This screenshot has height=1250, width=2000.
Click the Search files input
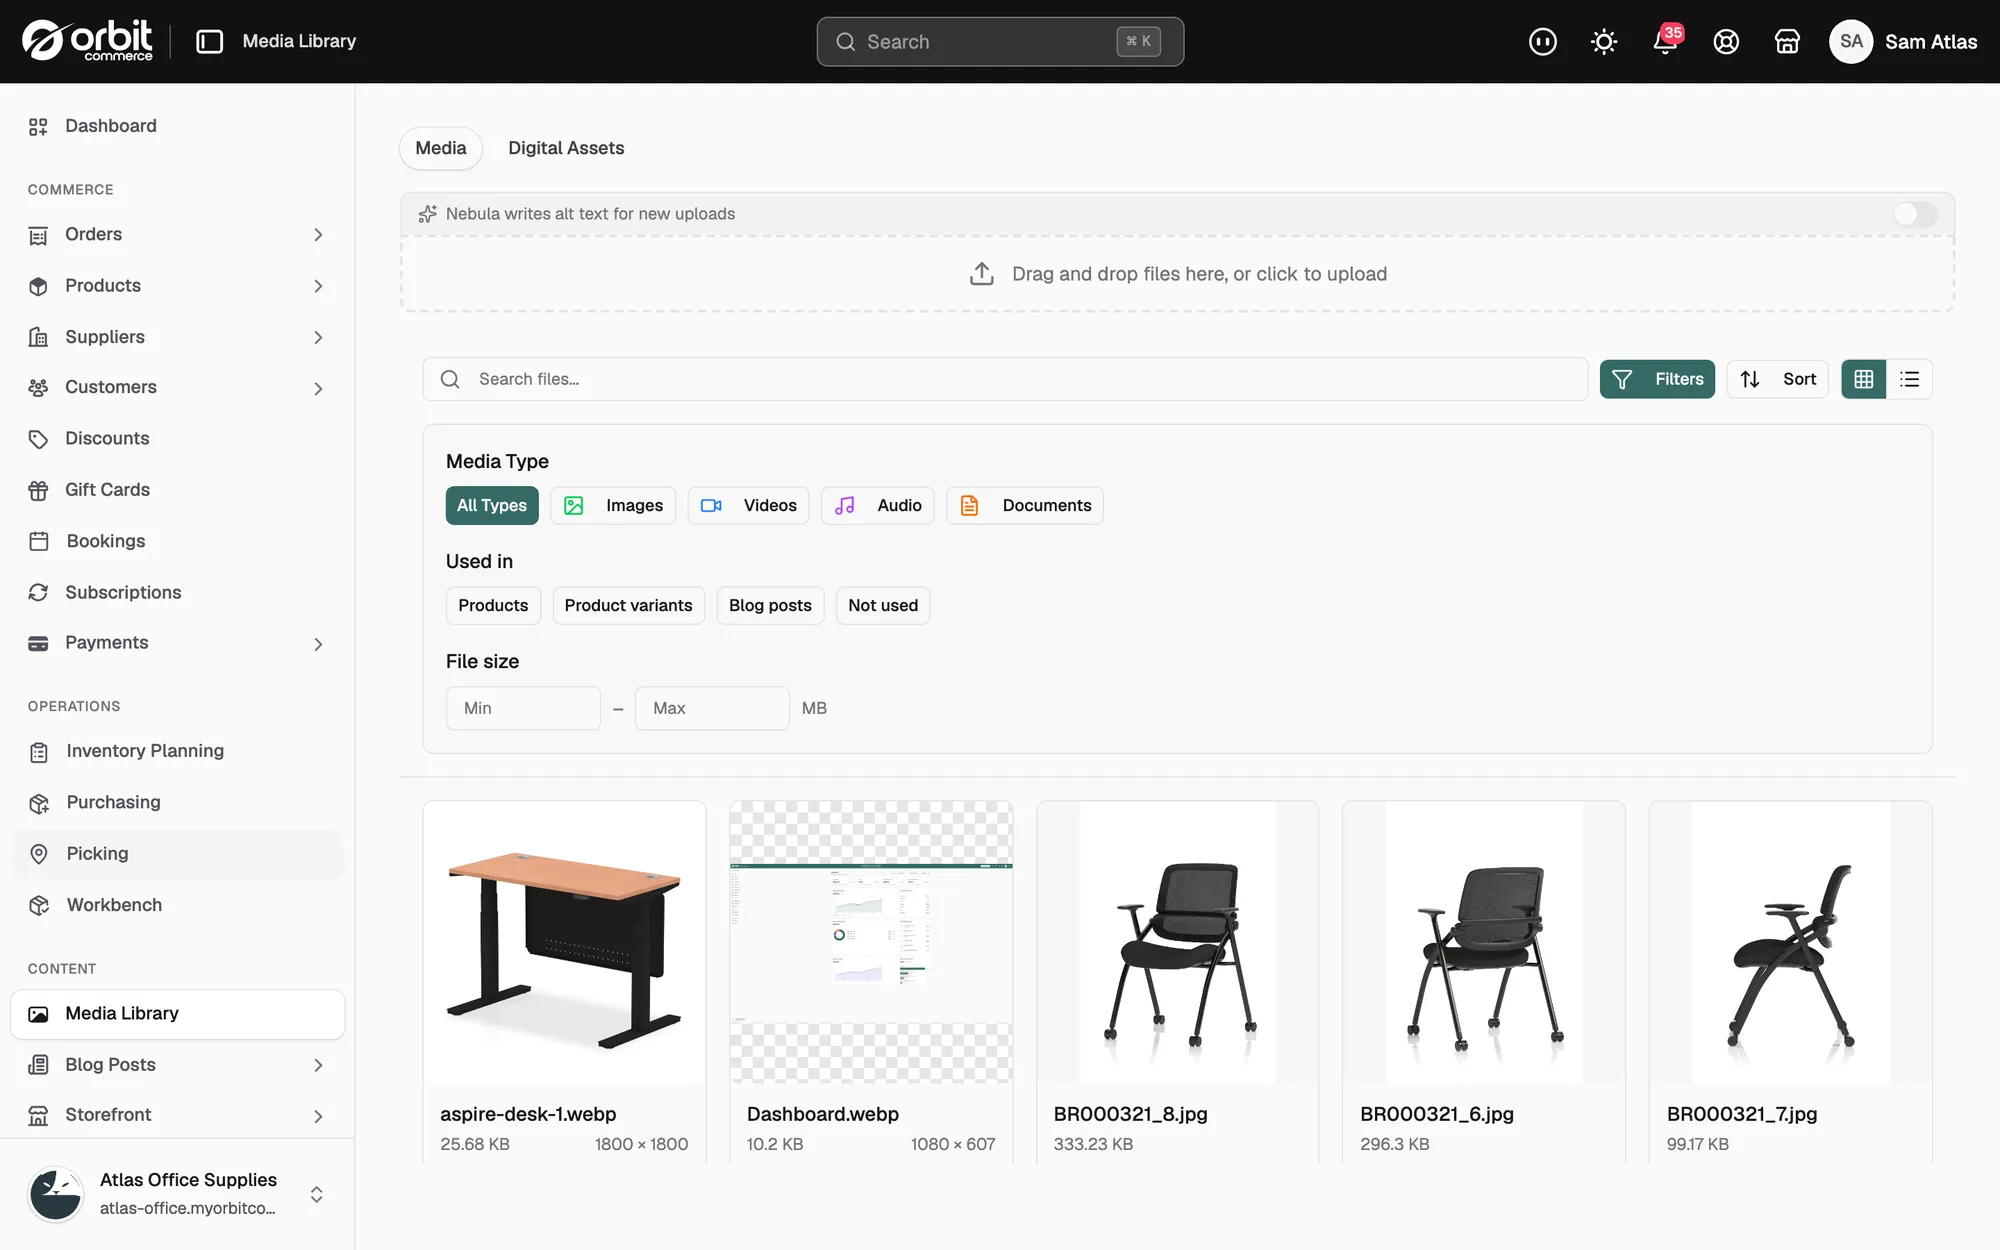[1005, 379]
